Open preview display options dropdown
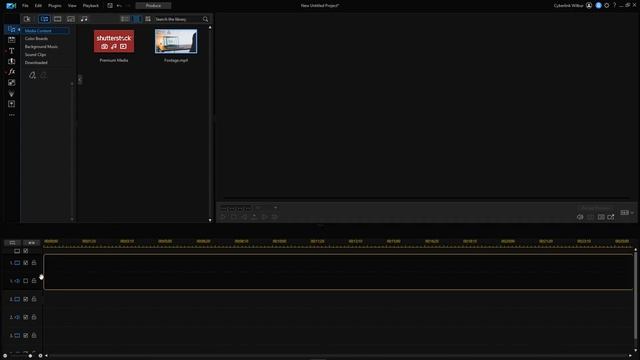Screen dimensions: 640x360 coord(627,213)
